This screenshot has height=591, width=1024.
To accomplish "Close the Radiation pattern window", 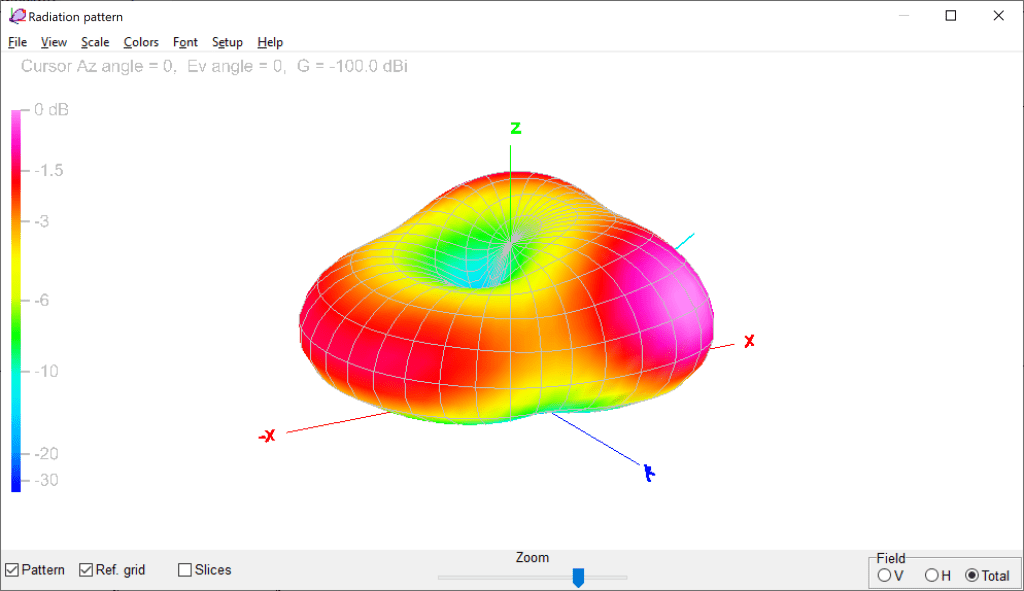I will coord(997,16).
